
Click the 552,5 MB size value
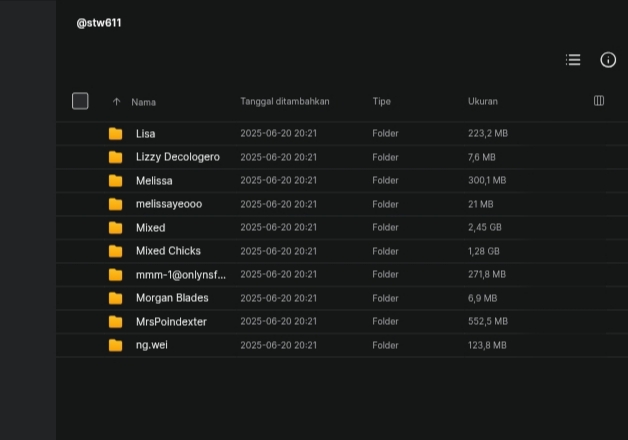[488, 321]
